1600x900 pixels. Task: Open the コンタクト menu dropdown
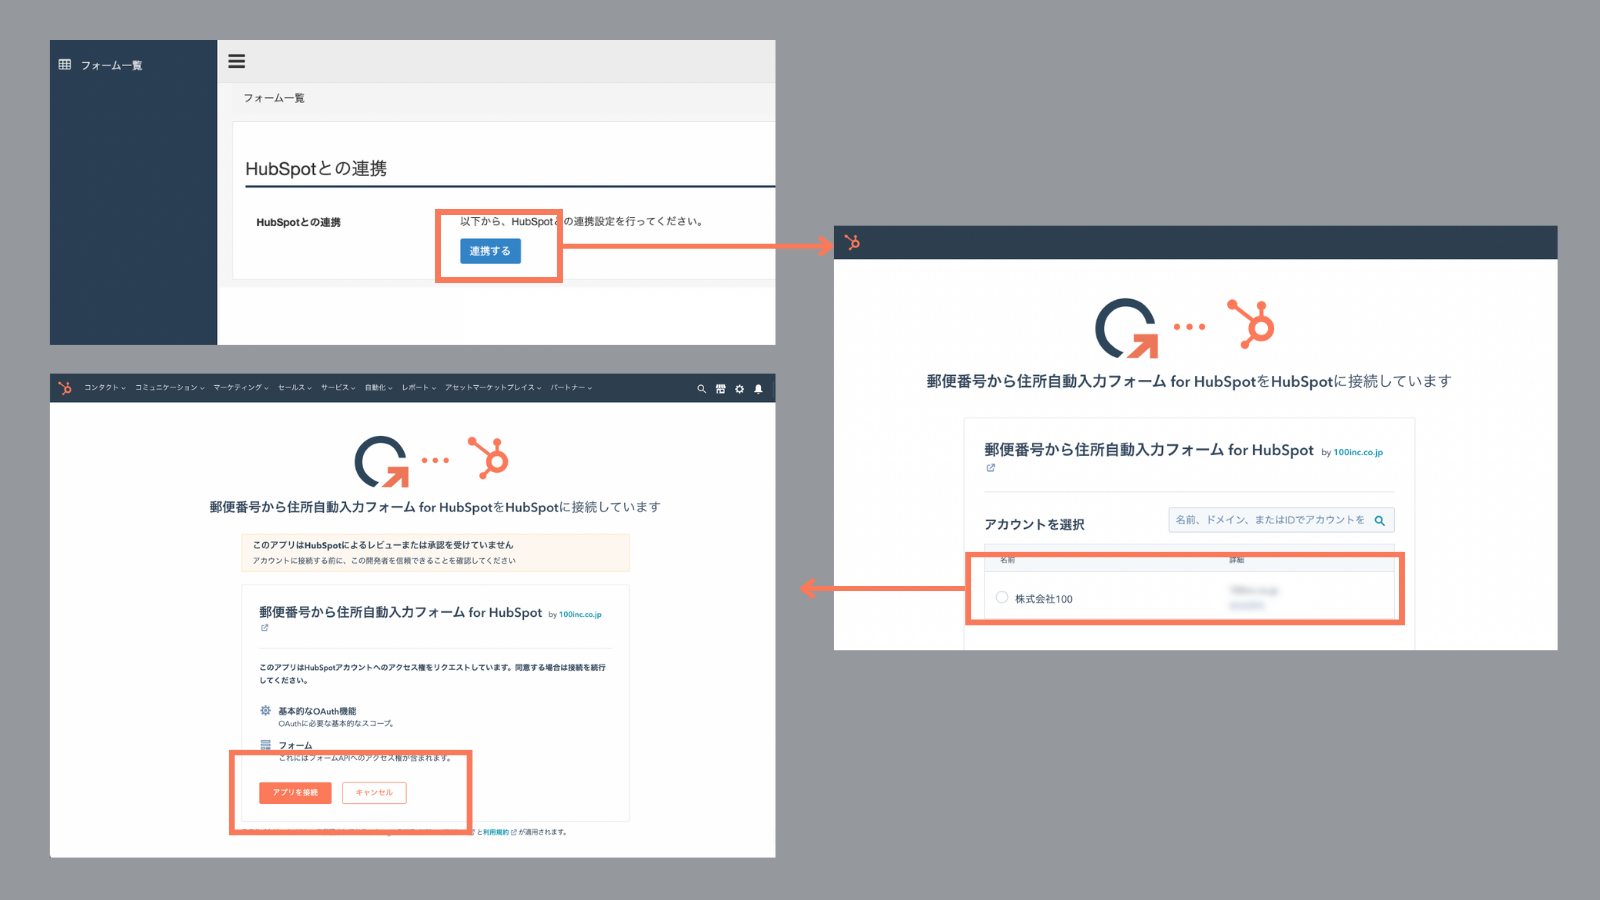[x=105, y=388]
